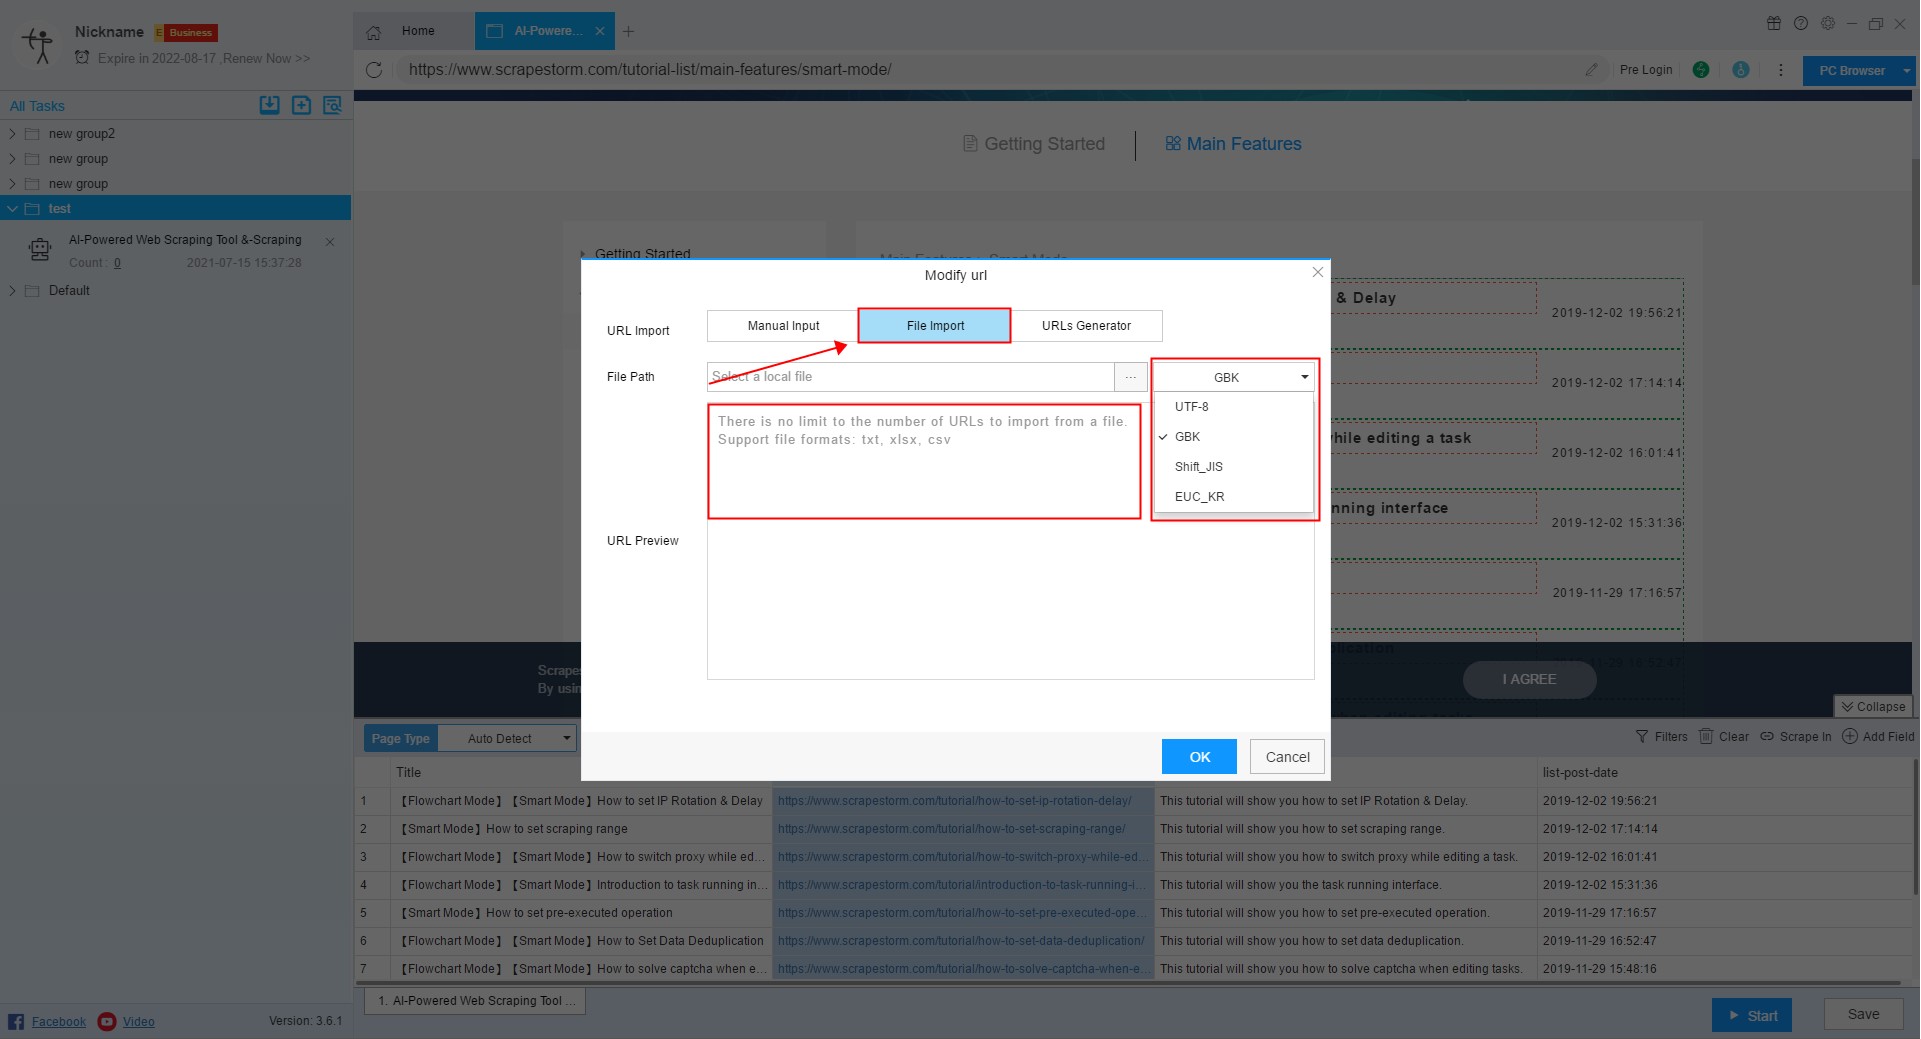The height and width of the screenshot is (1039, 1921).
Task: Click Filters in data toolbar
Action: click(1661, 737)
